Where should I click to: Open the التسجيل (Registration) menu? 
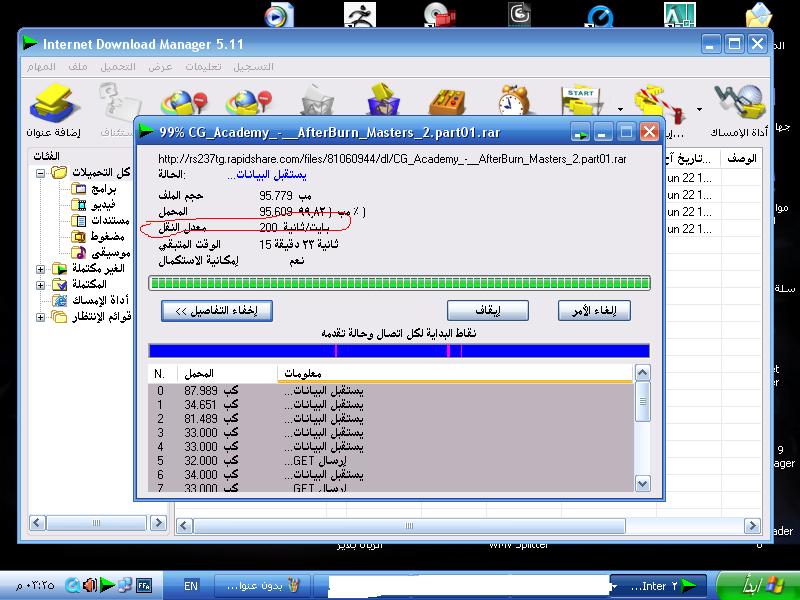[x=254, y=67]
